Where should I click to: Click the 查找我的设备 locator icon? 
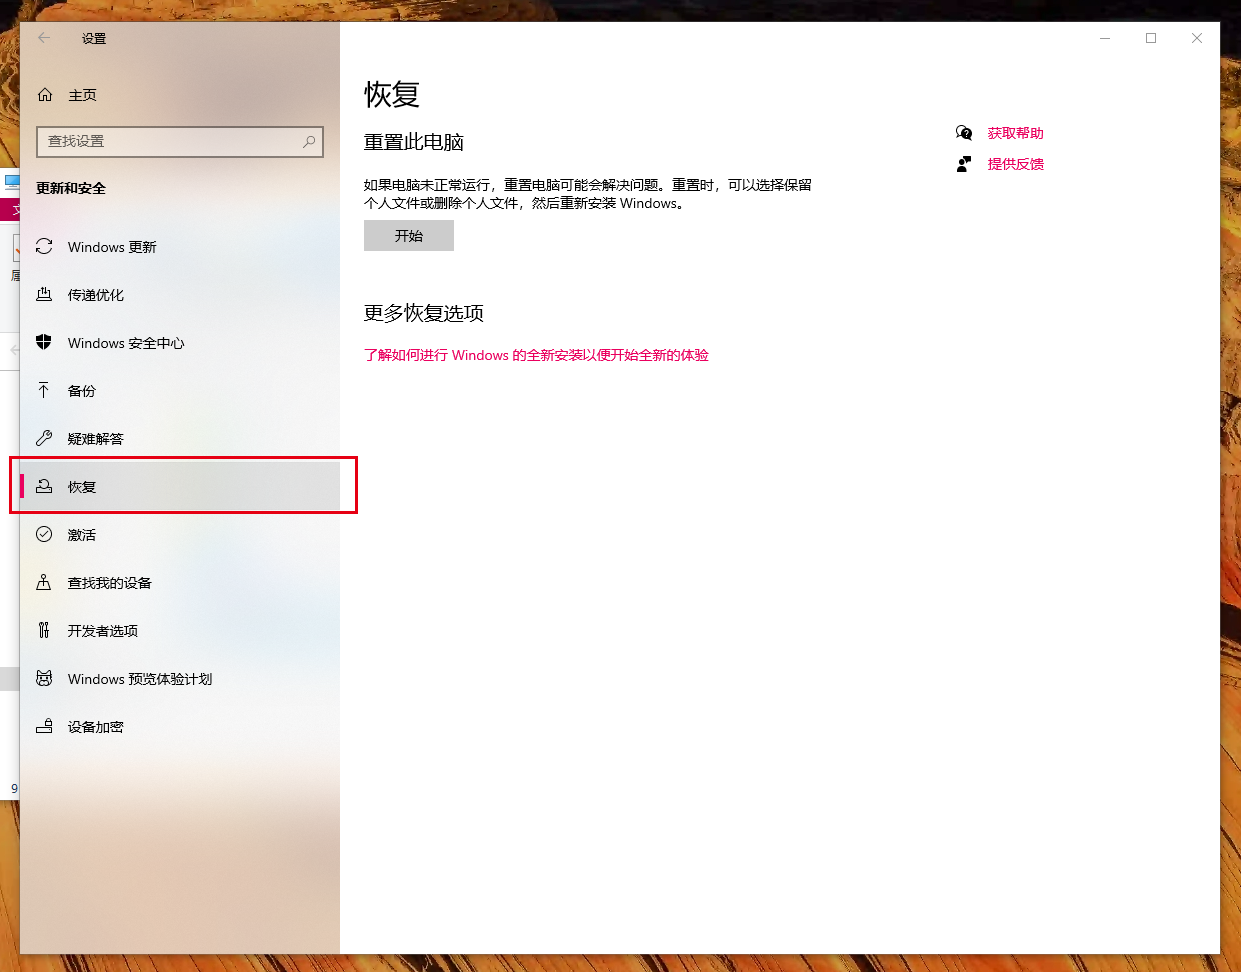[x=44, y=582]
